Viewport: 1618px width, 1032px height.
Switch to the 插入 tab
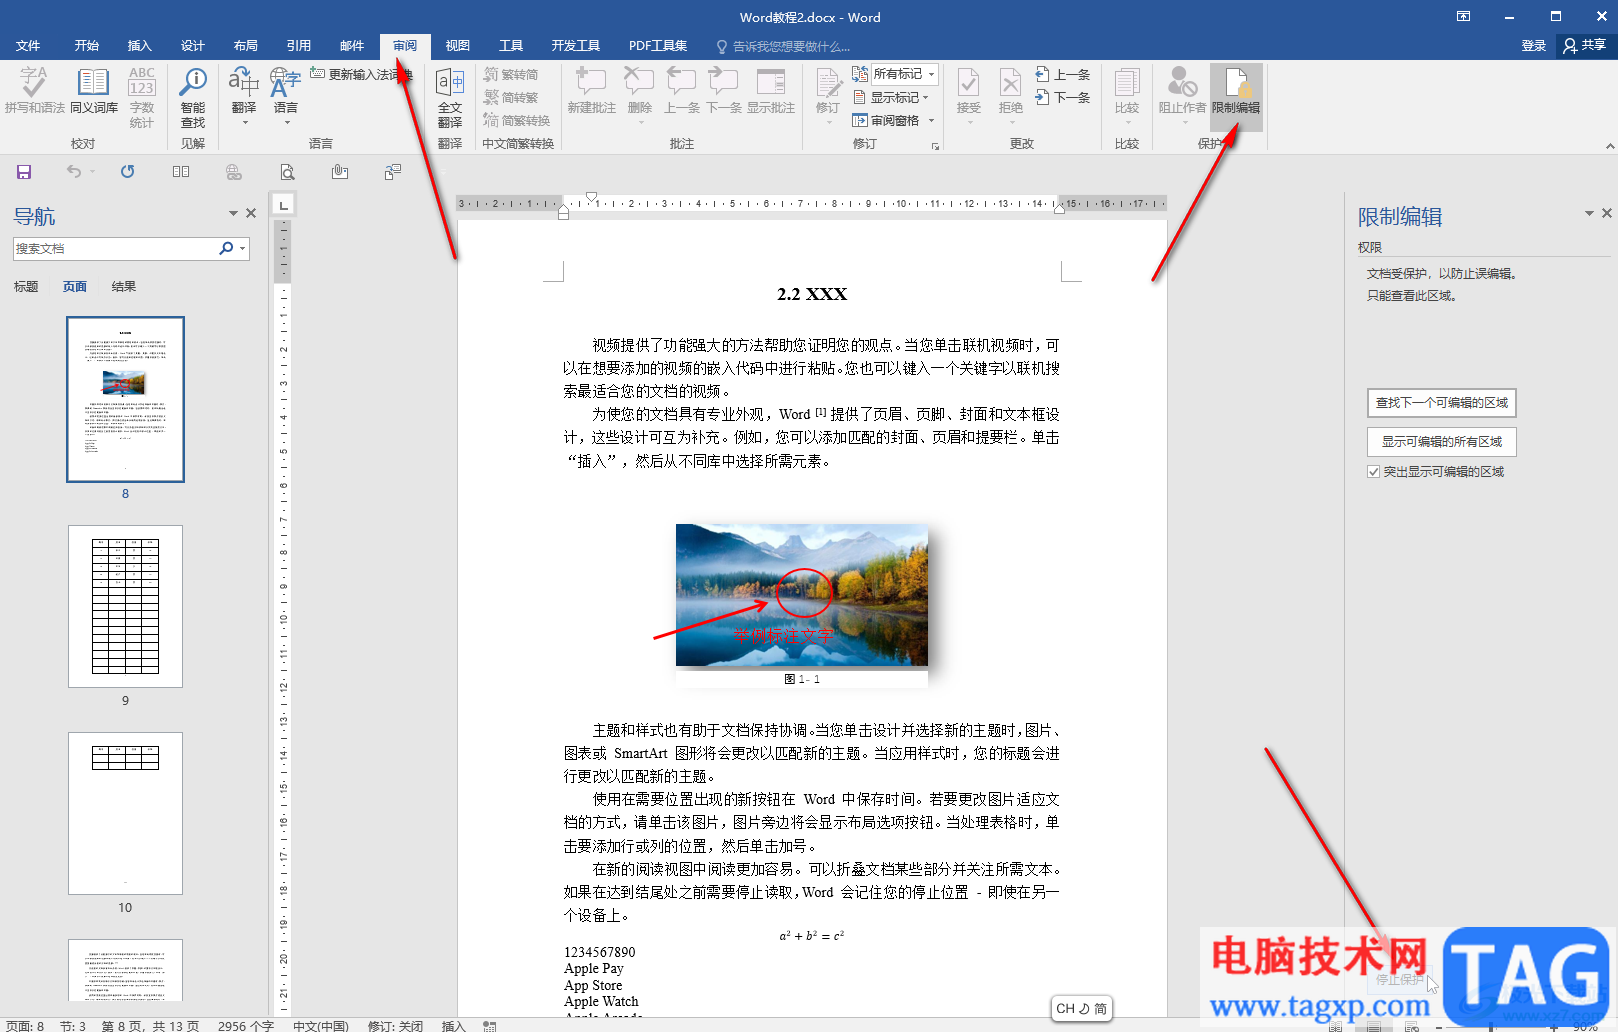click(x=140, y=46)
